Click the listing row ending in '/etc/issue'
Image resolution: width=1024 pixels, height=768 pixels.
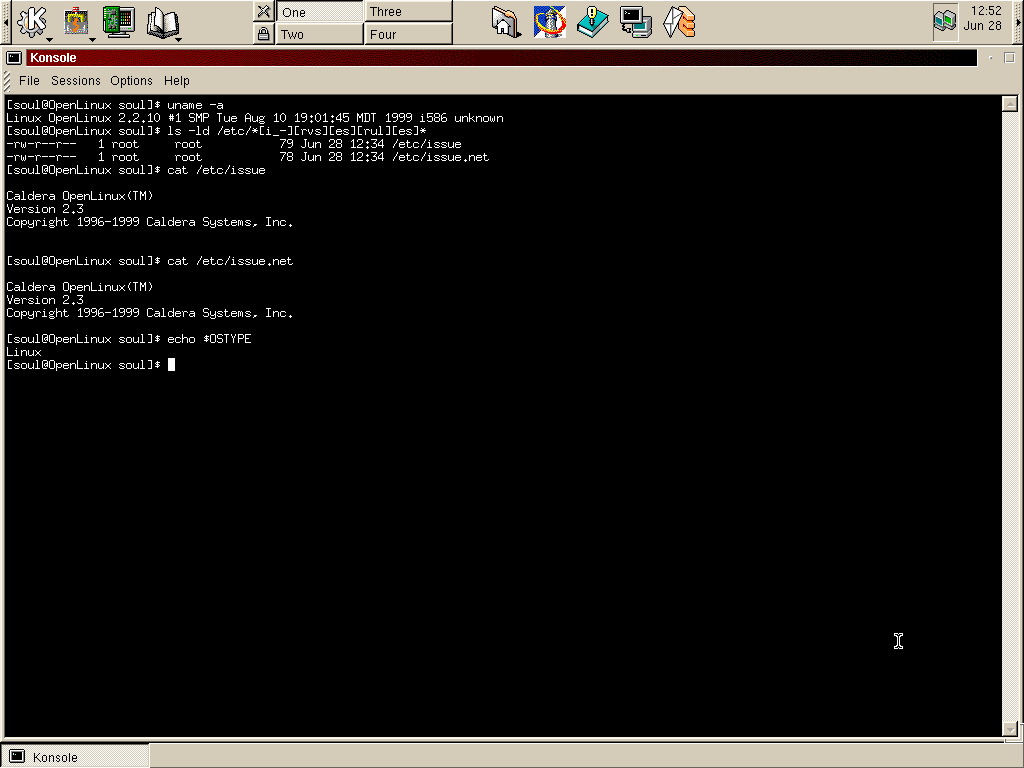coord(234,144)
